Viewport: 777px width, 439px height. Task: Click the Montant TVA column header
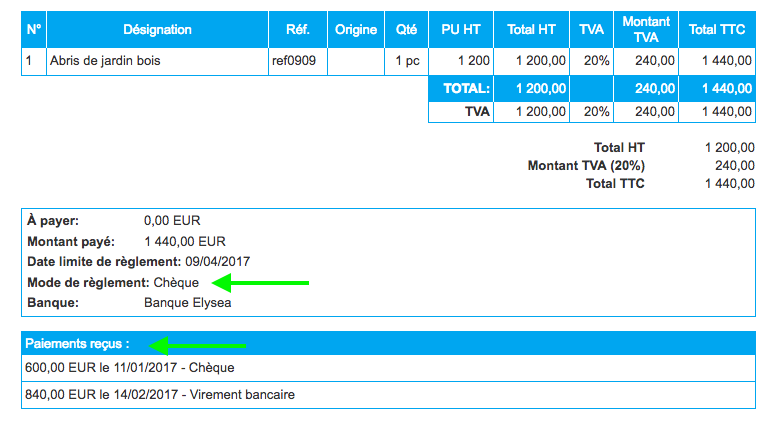[646, 30]
